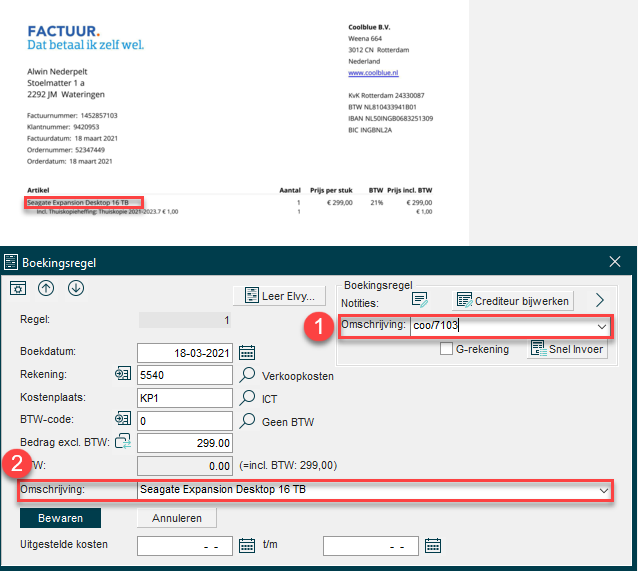Click the Regel number field showing 1
Image resolution: width=638 pixels, height=571 pixels.
pyautogui.click(x=185, y=320)
